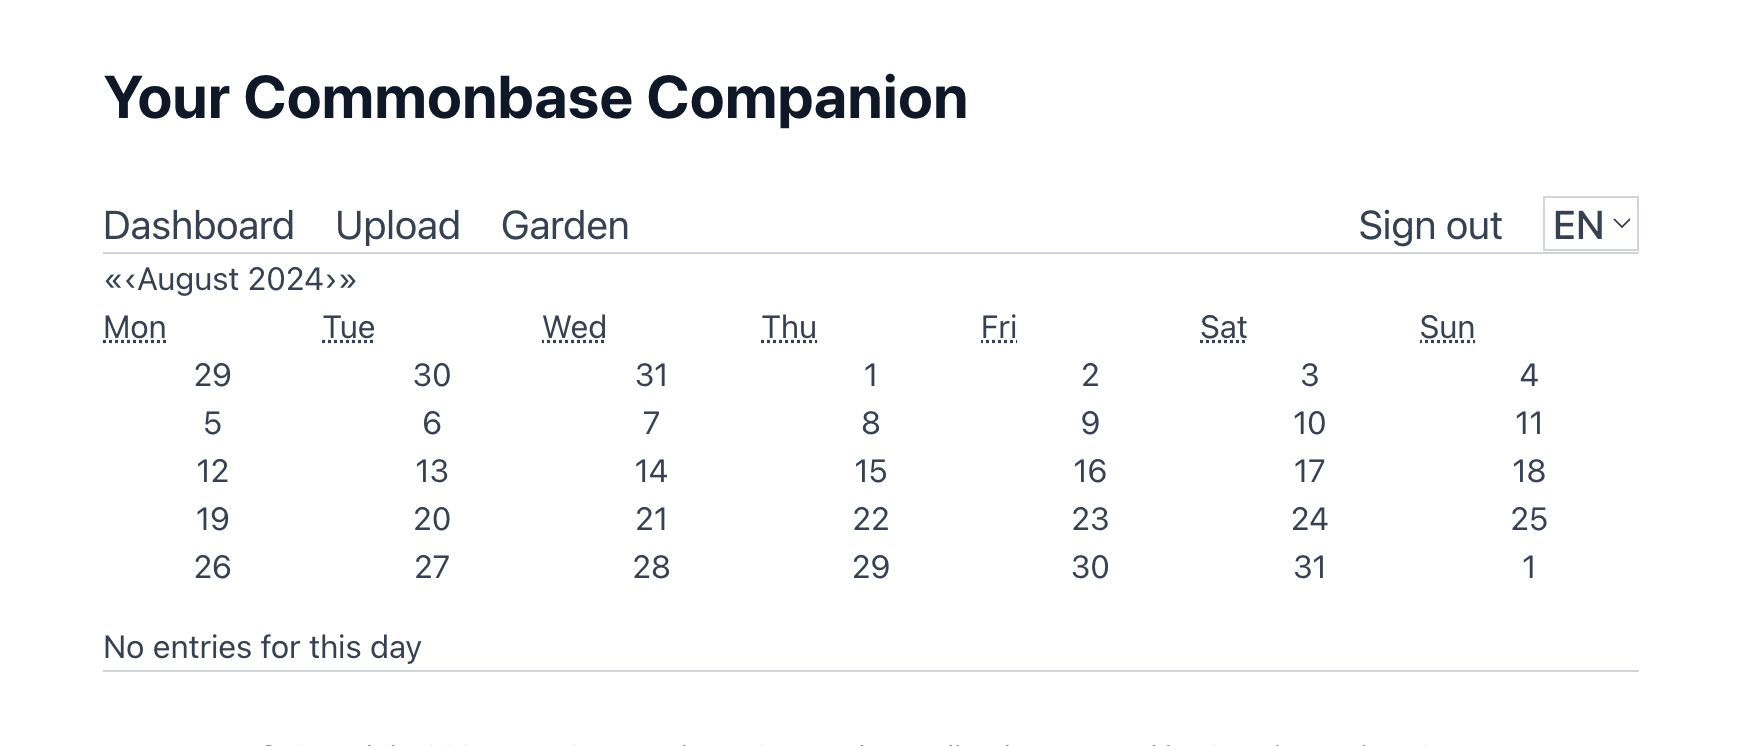Screen dimensions: 1750x746
Task: Click the August 2024 month label
Action: point(230,280)
